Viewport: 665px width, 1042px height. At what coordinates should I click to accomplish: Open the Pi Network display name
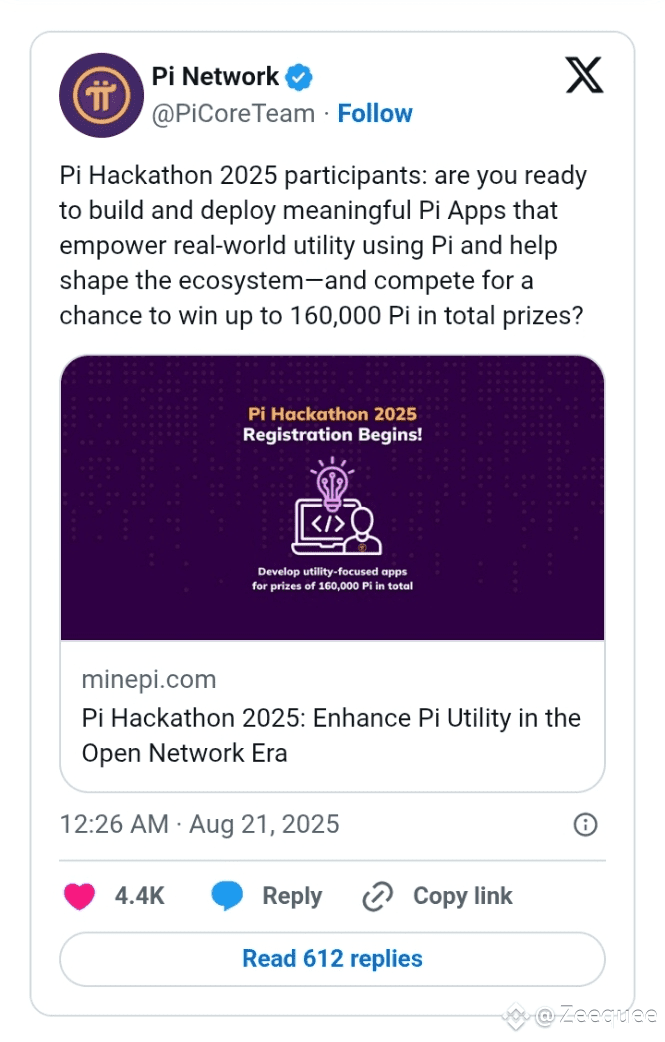215,76
